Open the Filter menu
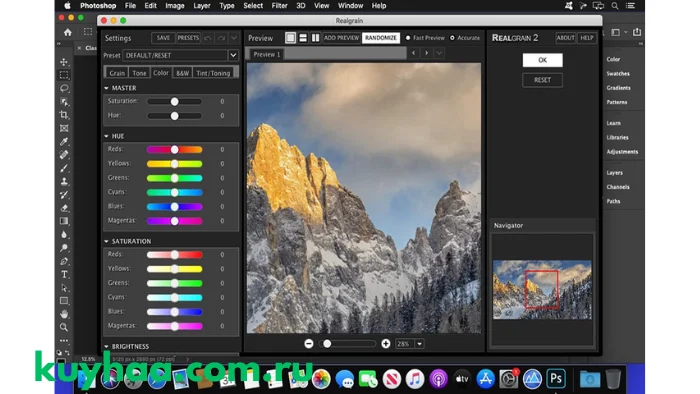The image size is (700, 394). coord(279,6)
